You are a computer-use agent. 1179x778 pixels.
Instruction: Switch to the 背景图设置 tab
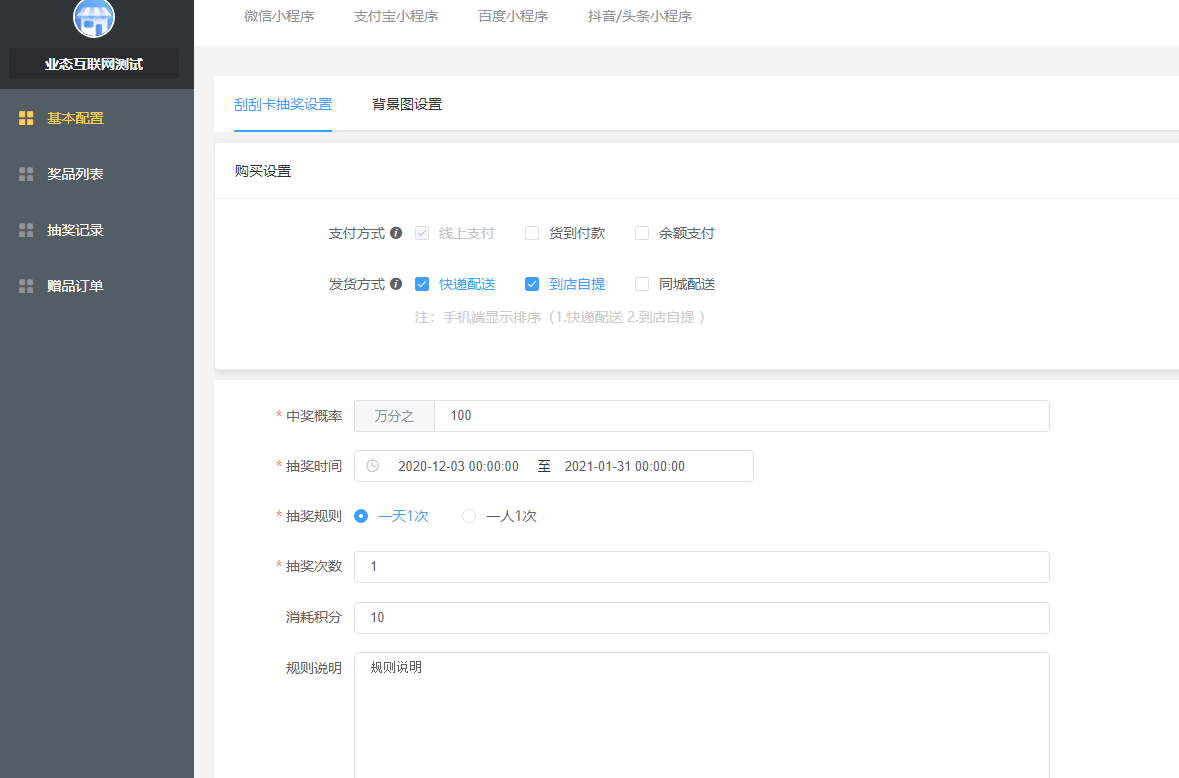407,104
